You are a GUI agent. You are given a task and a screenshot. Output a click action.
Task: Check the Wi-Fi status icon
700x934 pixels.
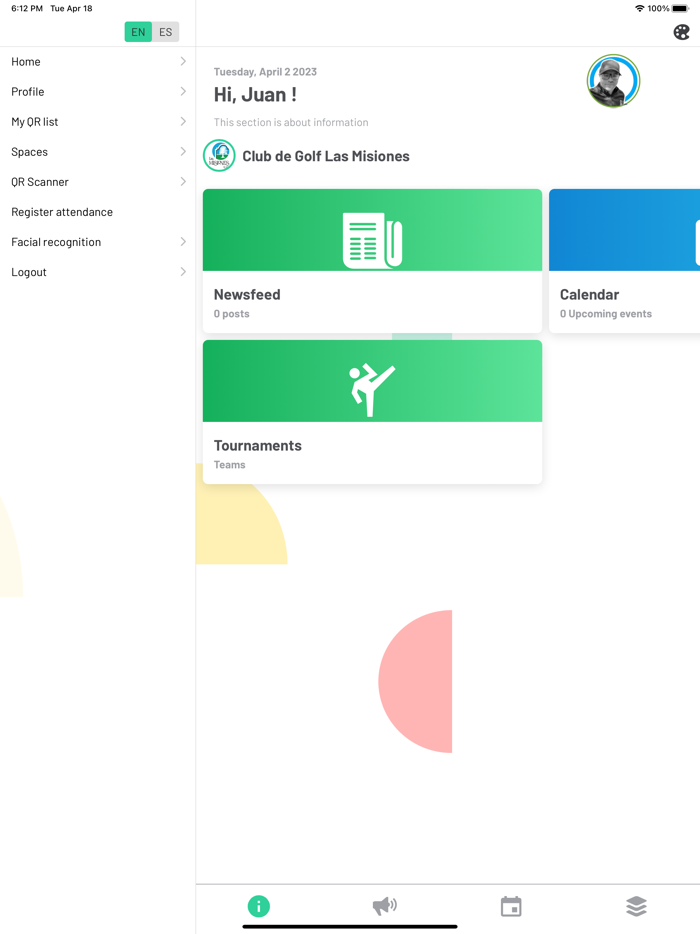[640, 8]
